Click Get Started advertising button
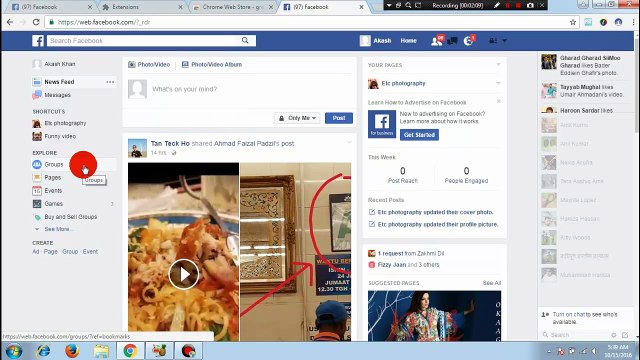This screenshot has height=360, width=640. pos(419,135)
